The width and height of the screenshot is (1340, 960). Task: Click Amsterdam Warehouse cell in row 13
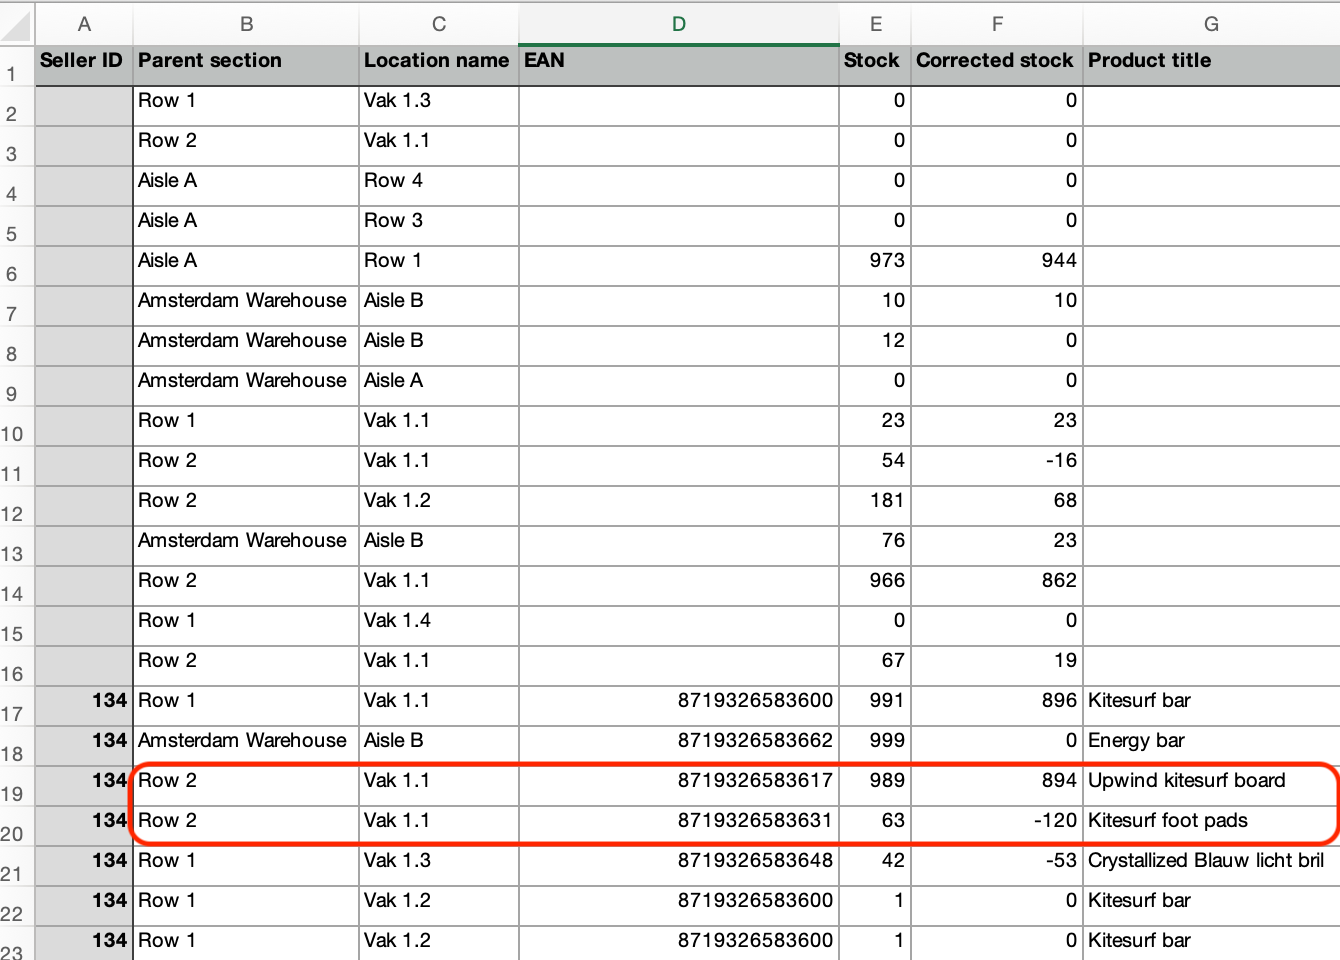click(x=246, y=546)
